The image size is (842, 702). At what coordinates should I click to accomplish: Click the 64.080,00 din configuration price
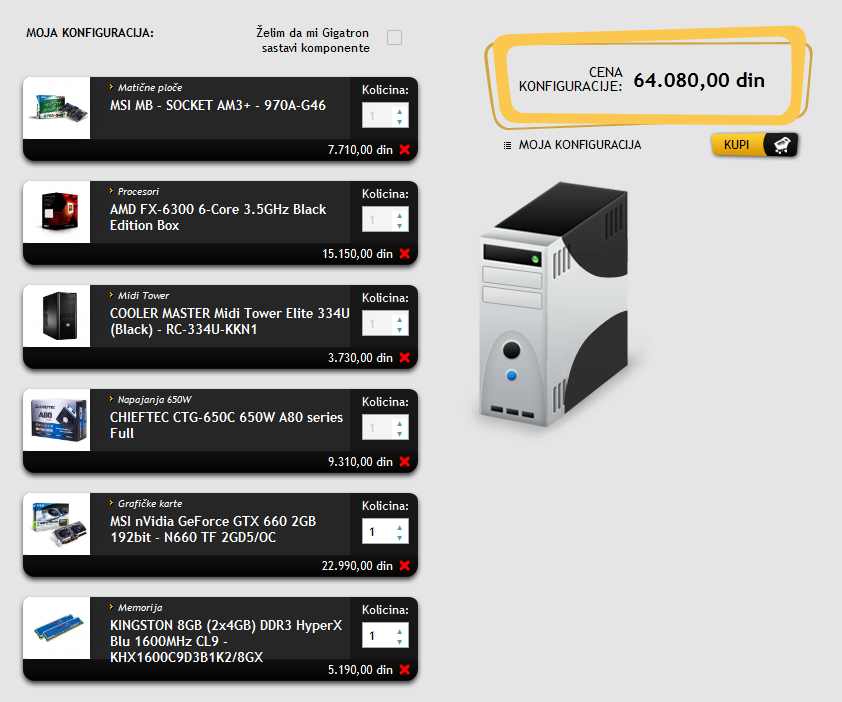[x=699, y=81]
